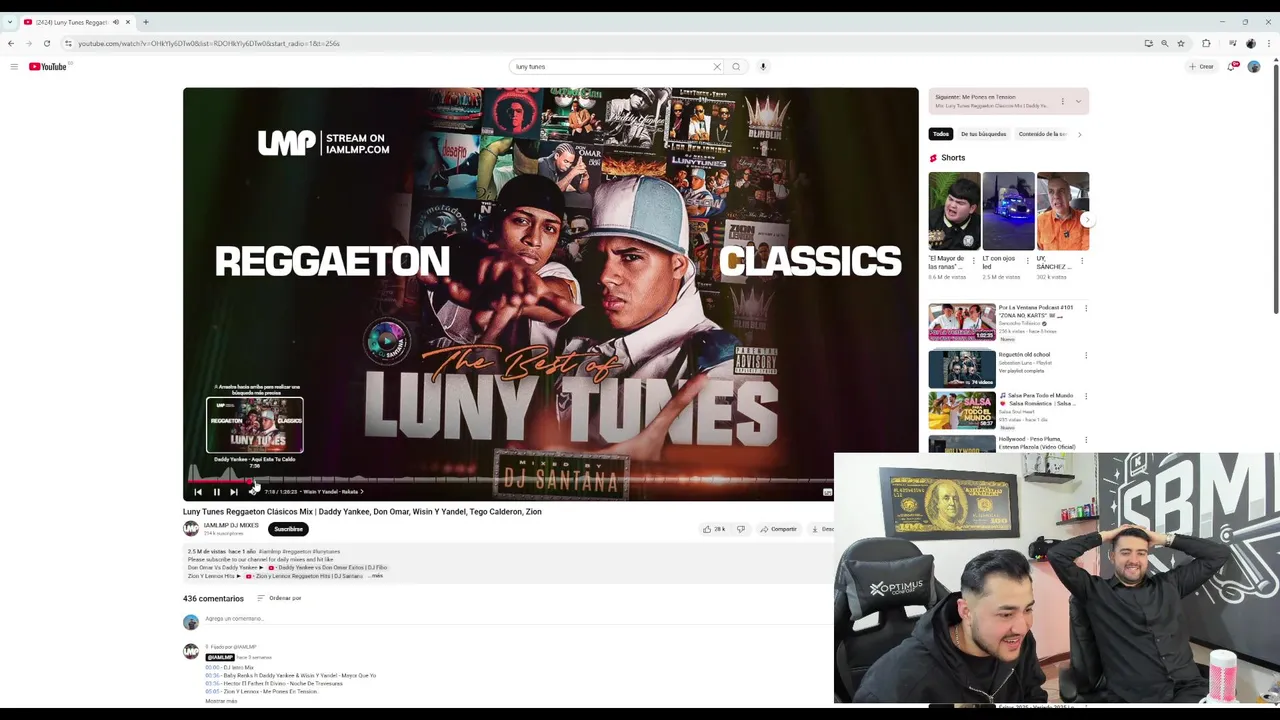Like the video (28 k)
1280x720 pixels.
[x=713, y=529]
